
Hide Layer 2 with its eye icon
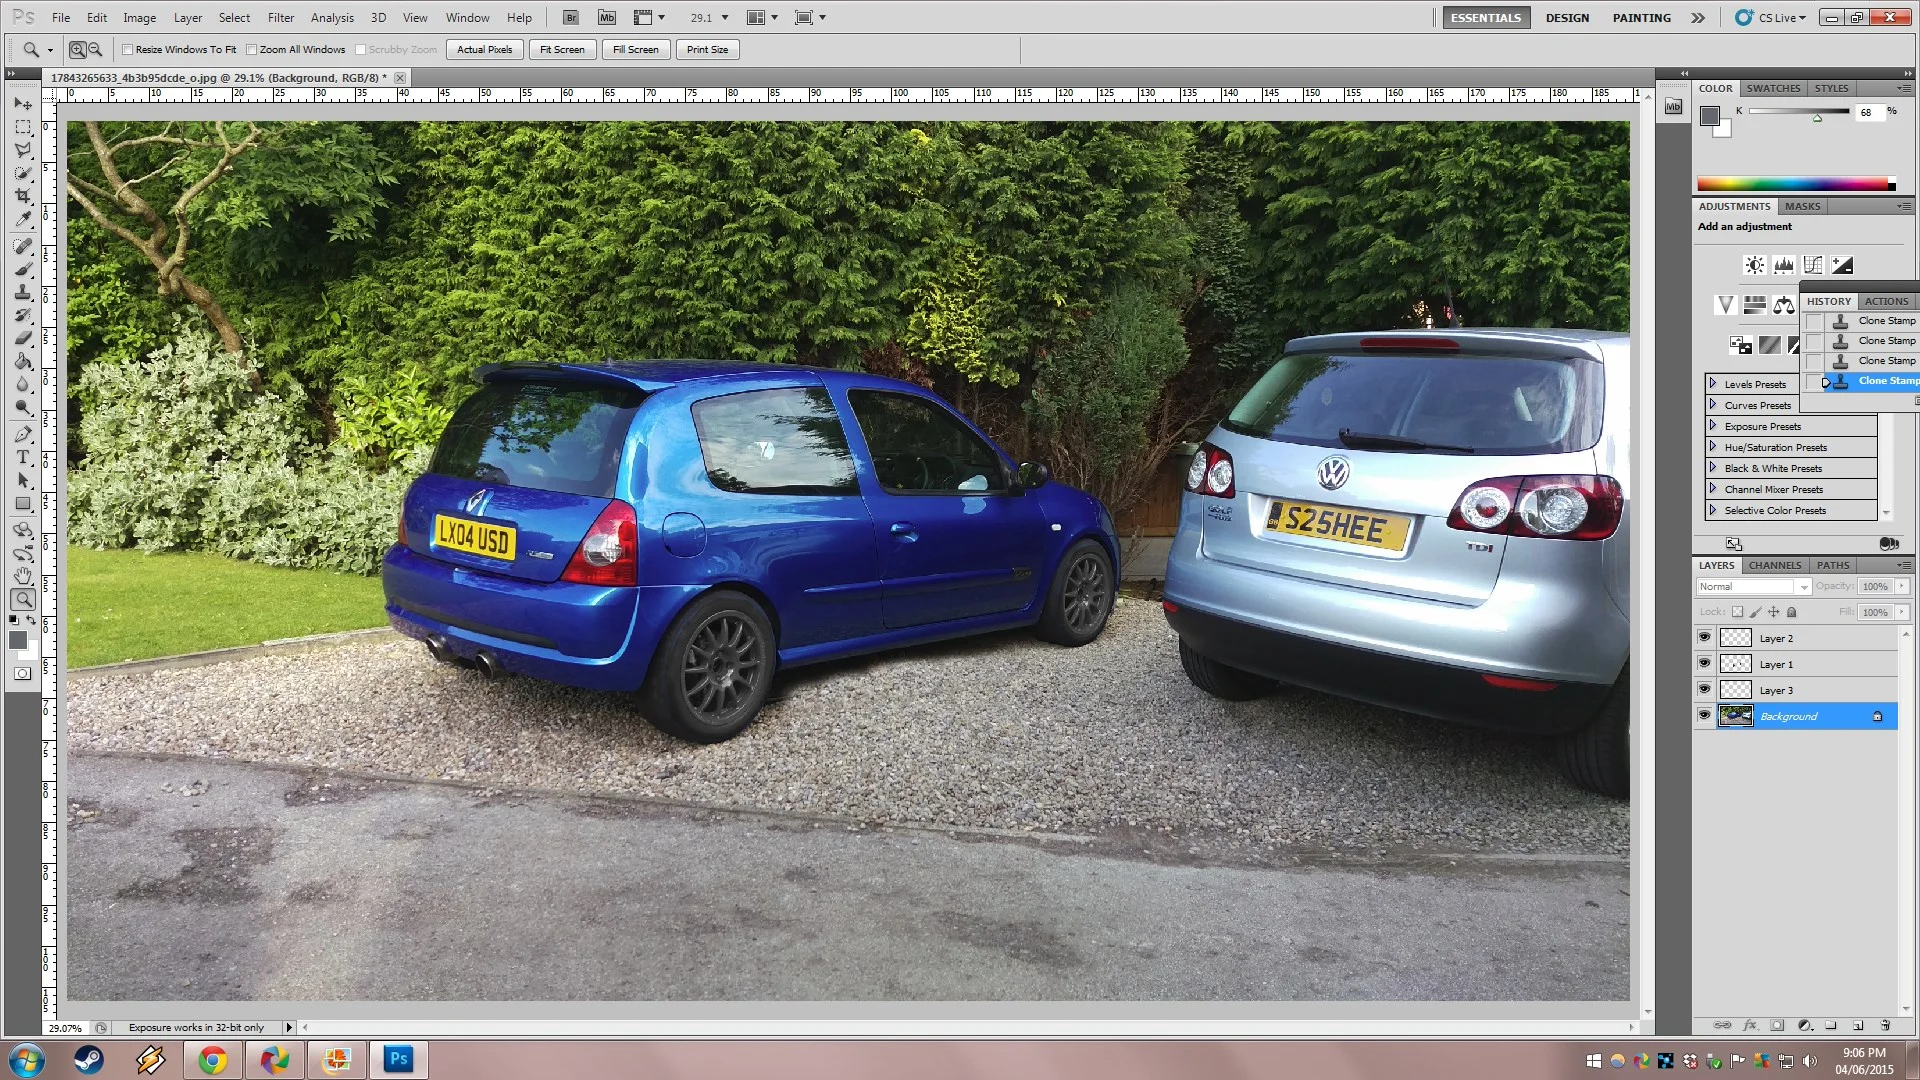coord(1704,638)
